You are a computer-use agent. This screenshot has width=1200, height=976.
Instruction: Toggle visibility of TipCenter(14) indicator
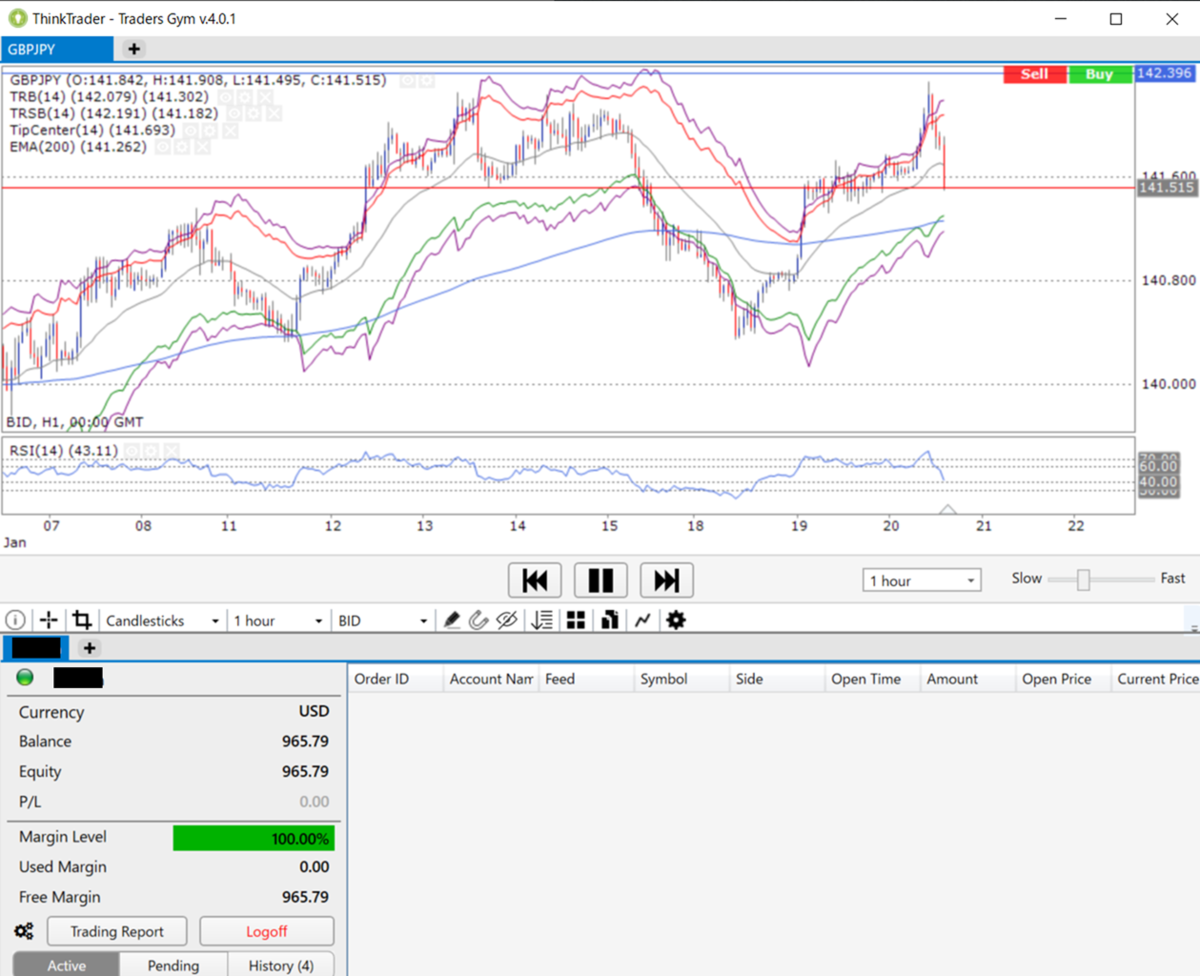click(x=192, y=131)
